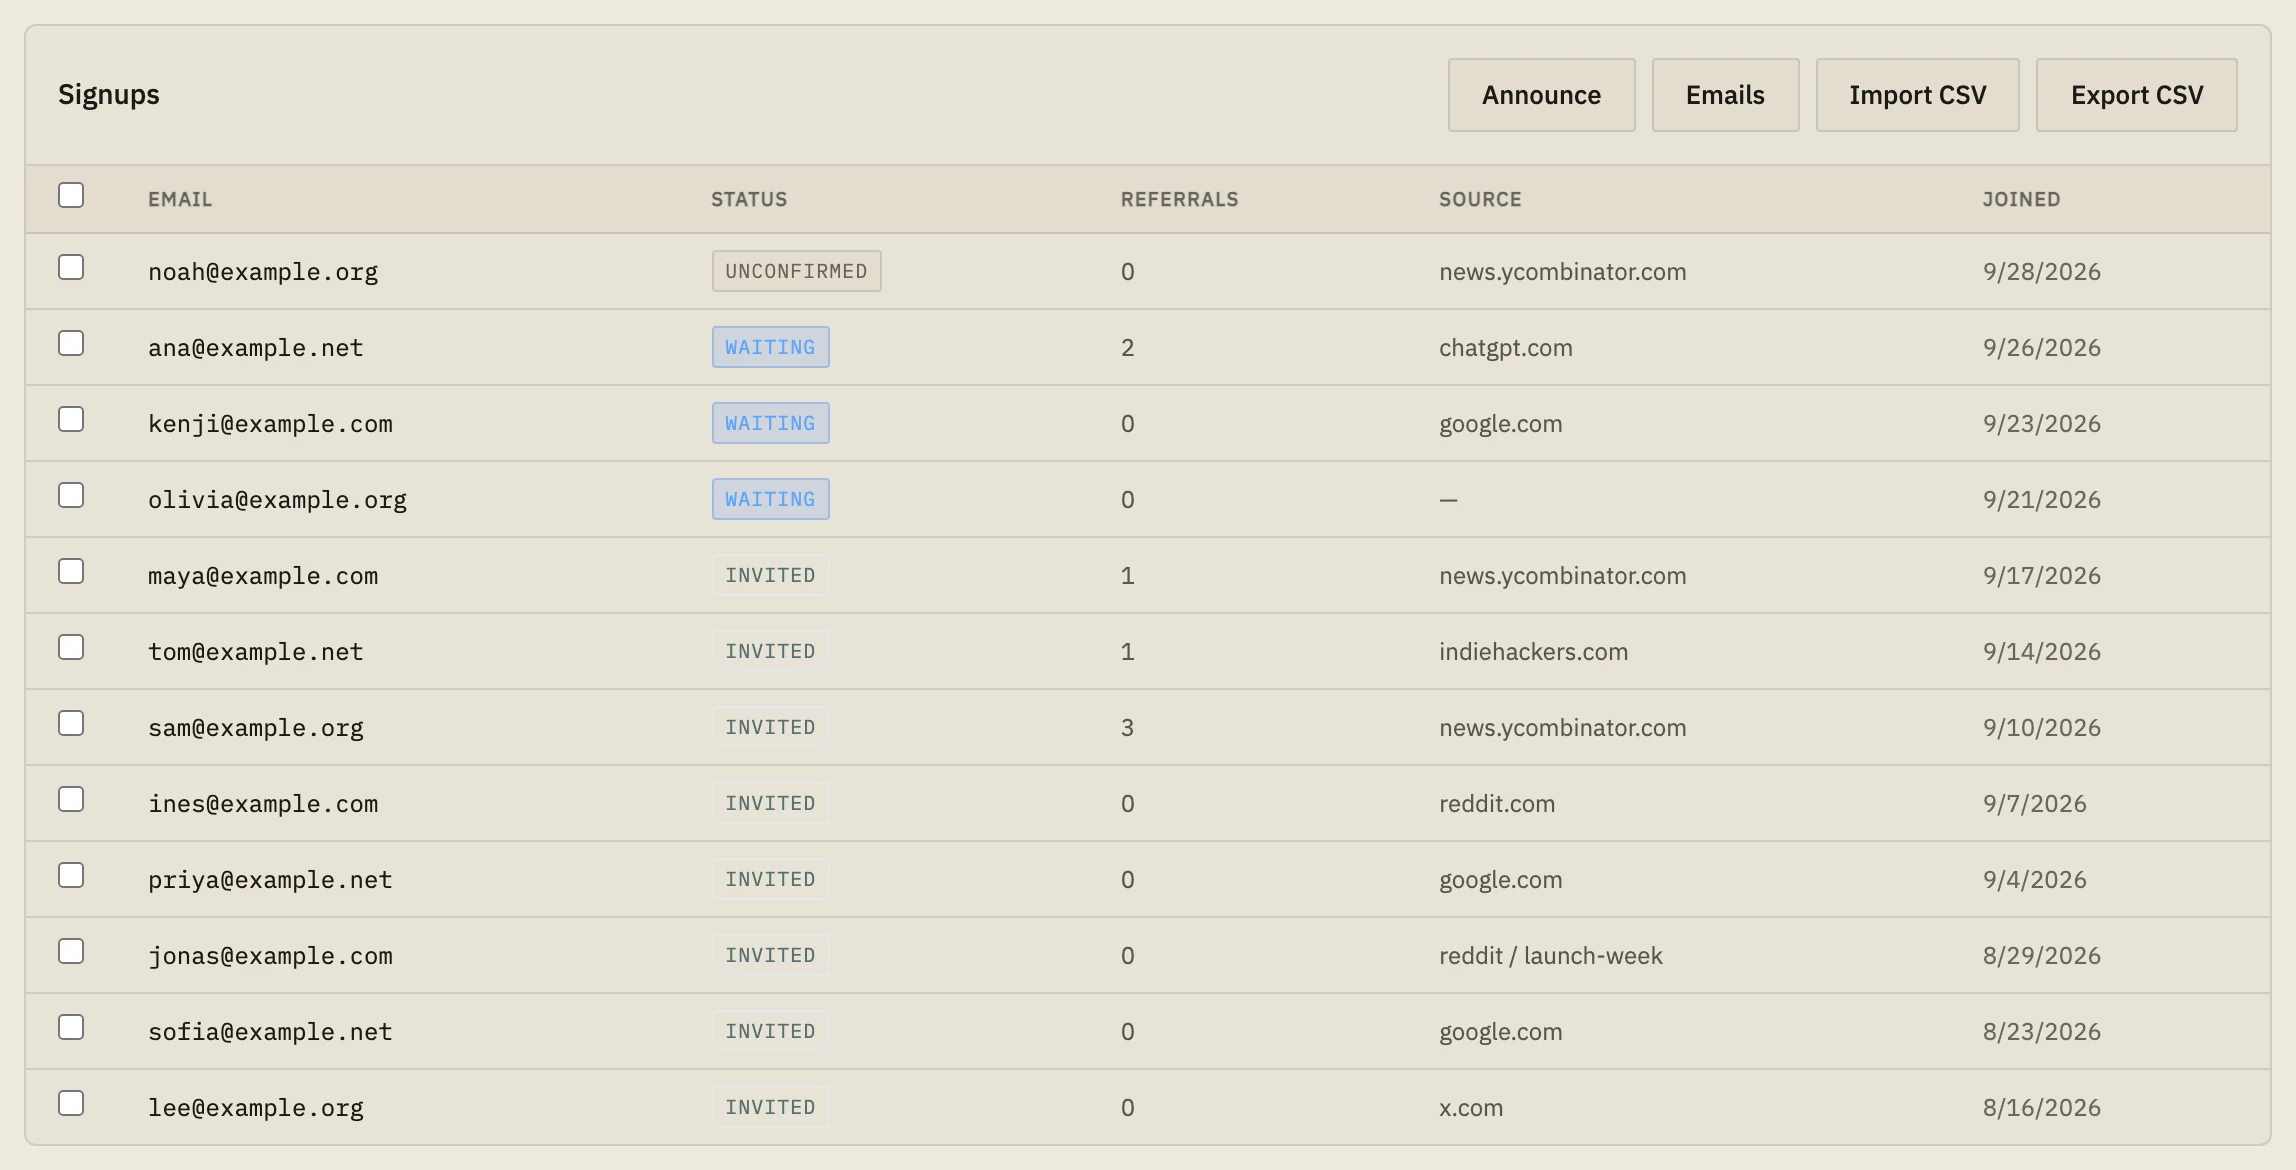This screenshot has height=1170, width=2296.
Task: Click the email ana@example.net
Action: pyautogui.click(x=256, y=348)
